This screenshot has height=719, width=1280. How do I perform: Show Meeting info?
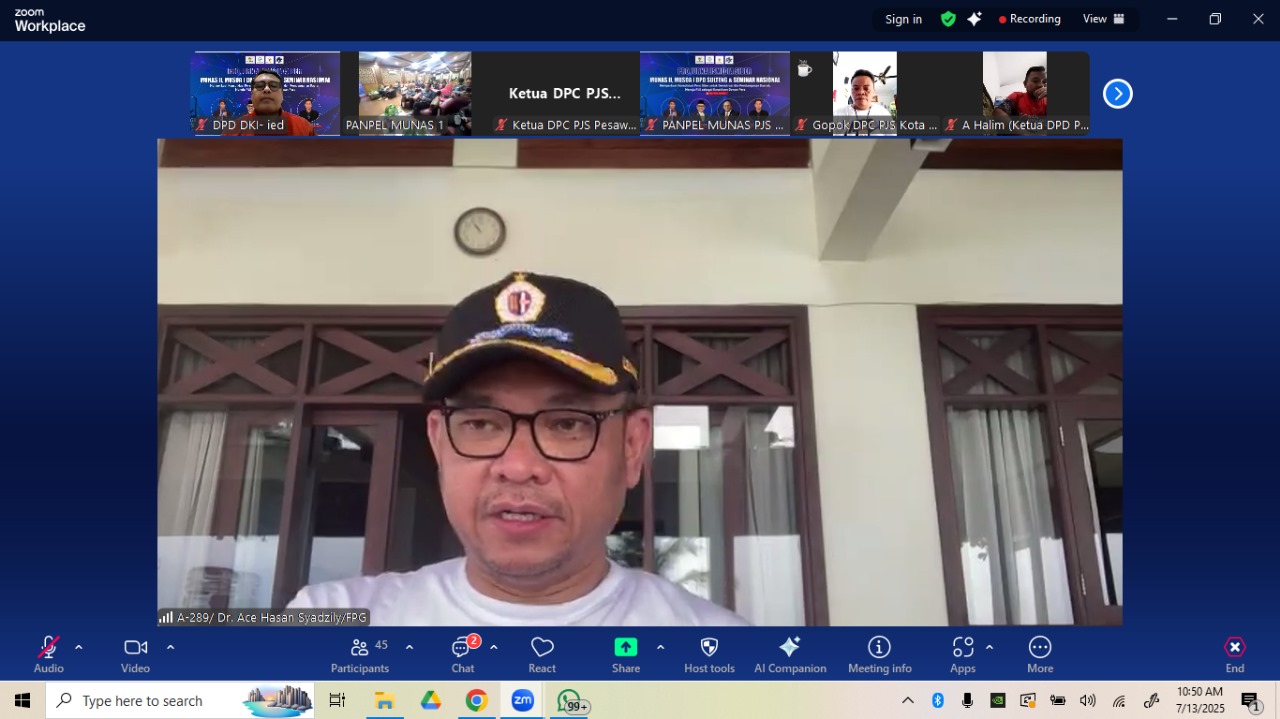coord(879,654)
